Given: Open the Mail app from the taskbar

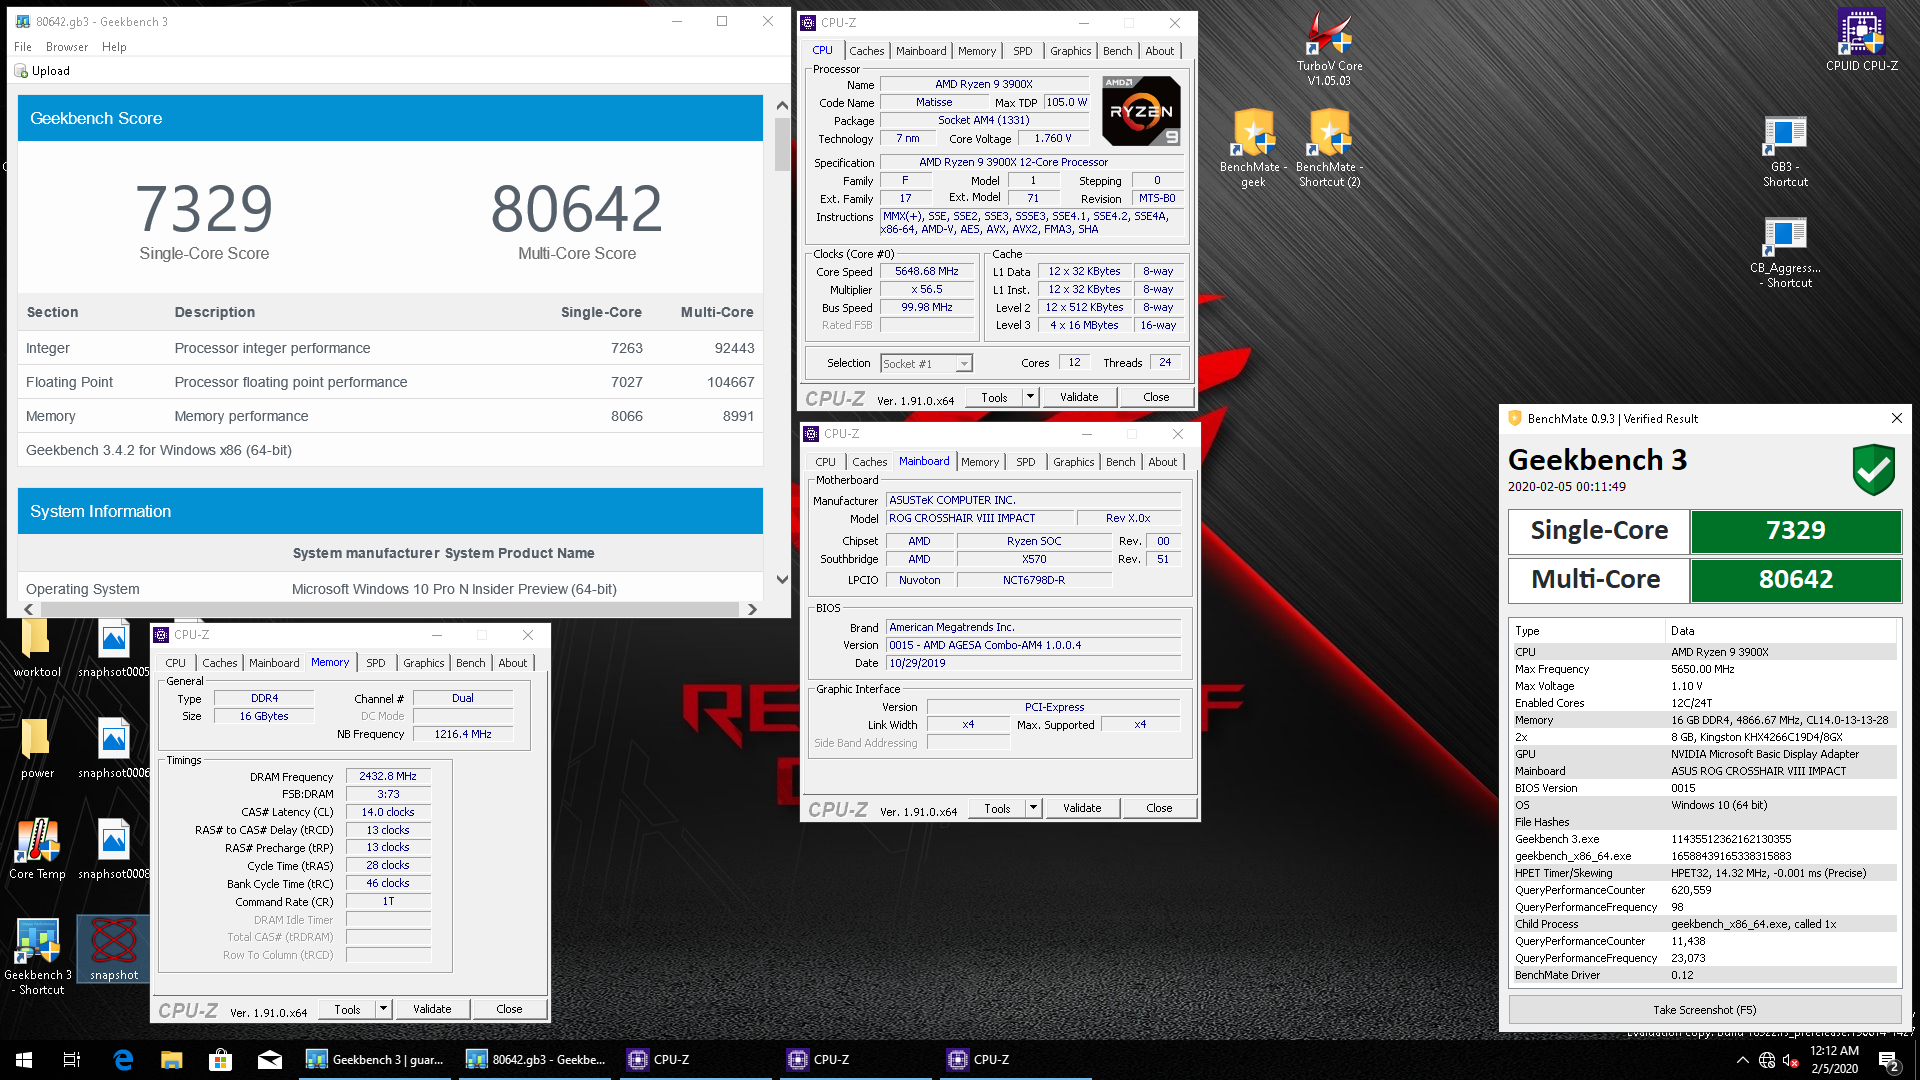Looking at the screenshot, I should (270, 1060).
